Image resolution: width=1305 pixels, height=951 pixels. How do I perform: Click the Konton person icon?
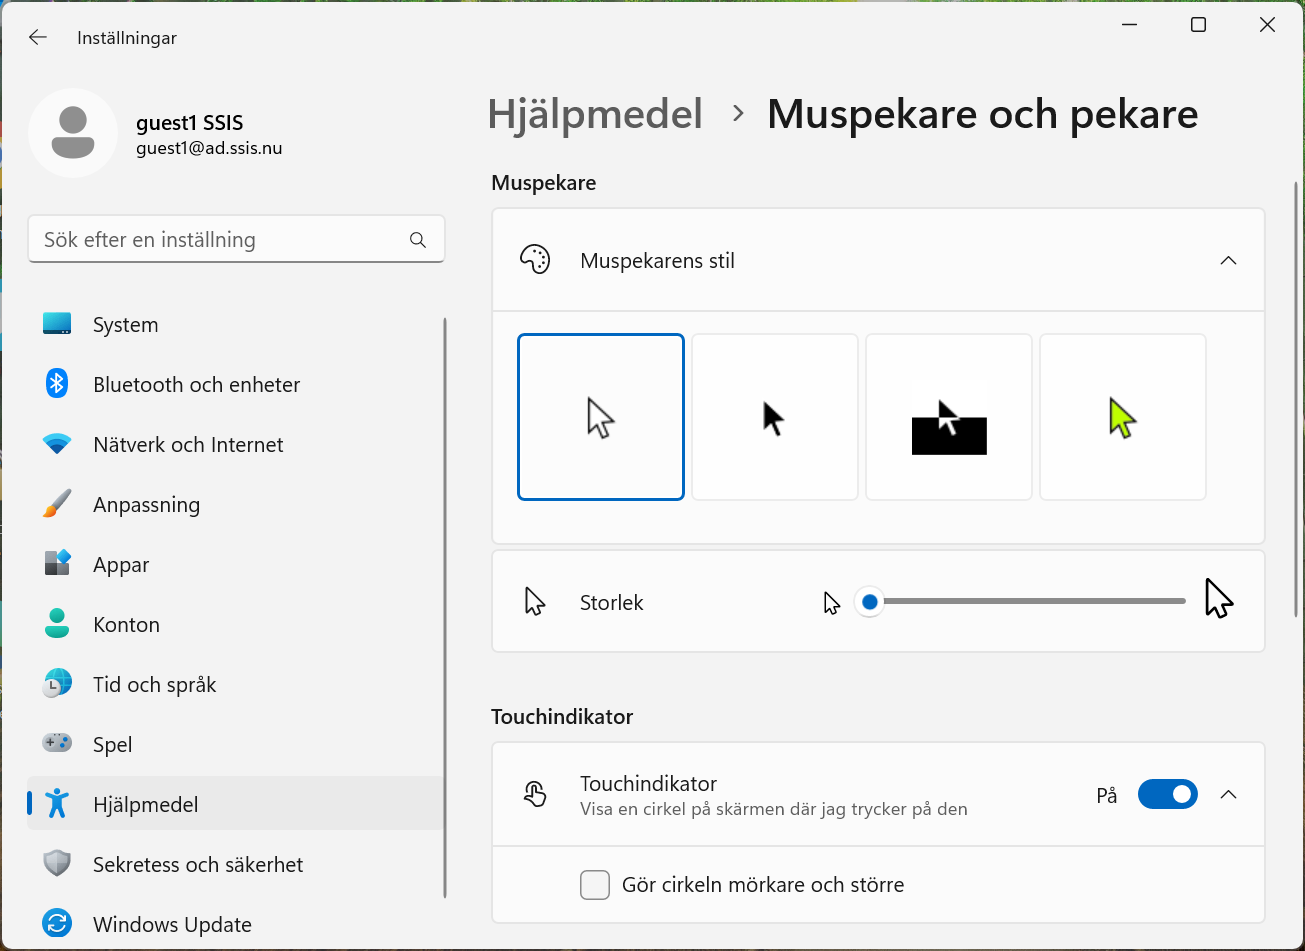click(57, 624)
